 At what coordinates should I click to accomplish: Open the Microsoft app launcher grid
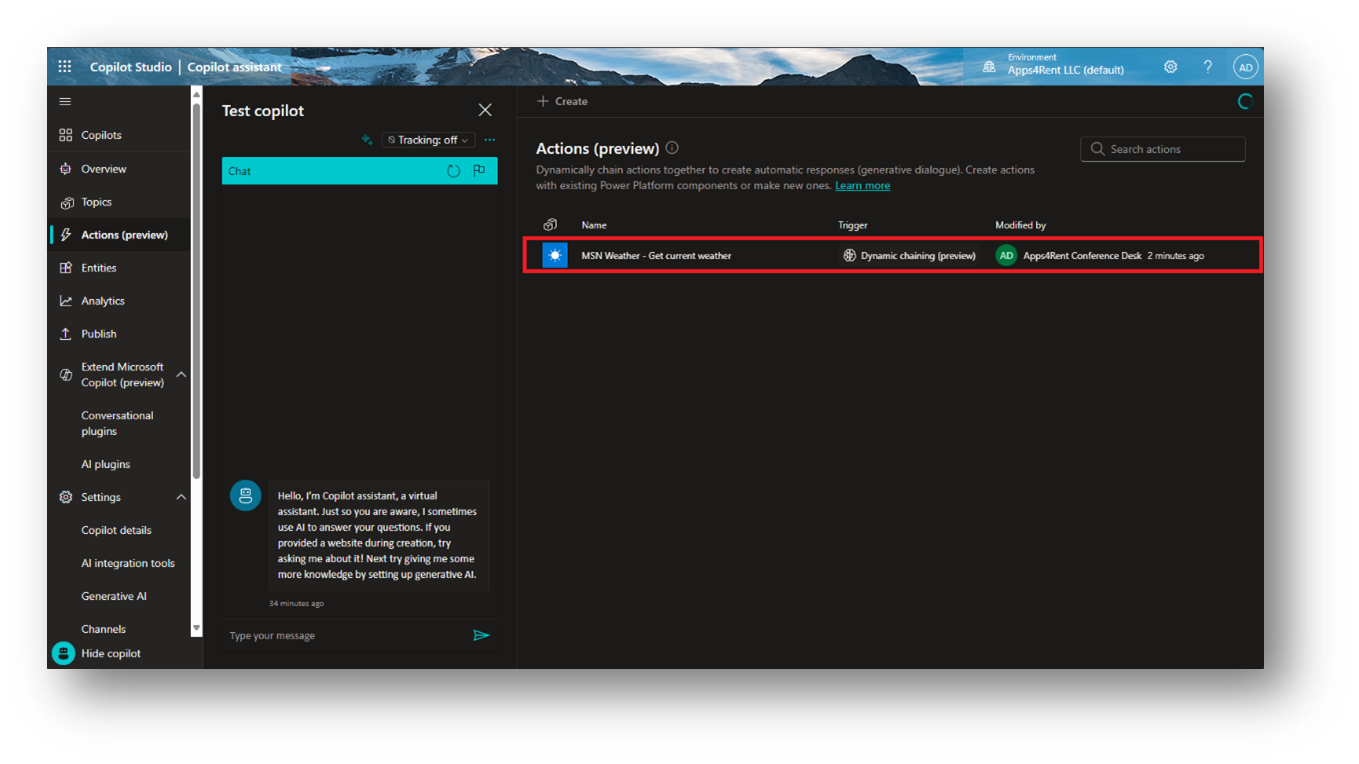click(x=64, y=66)
